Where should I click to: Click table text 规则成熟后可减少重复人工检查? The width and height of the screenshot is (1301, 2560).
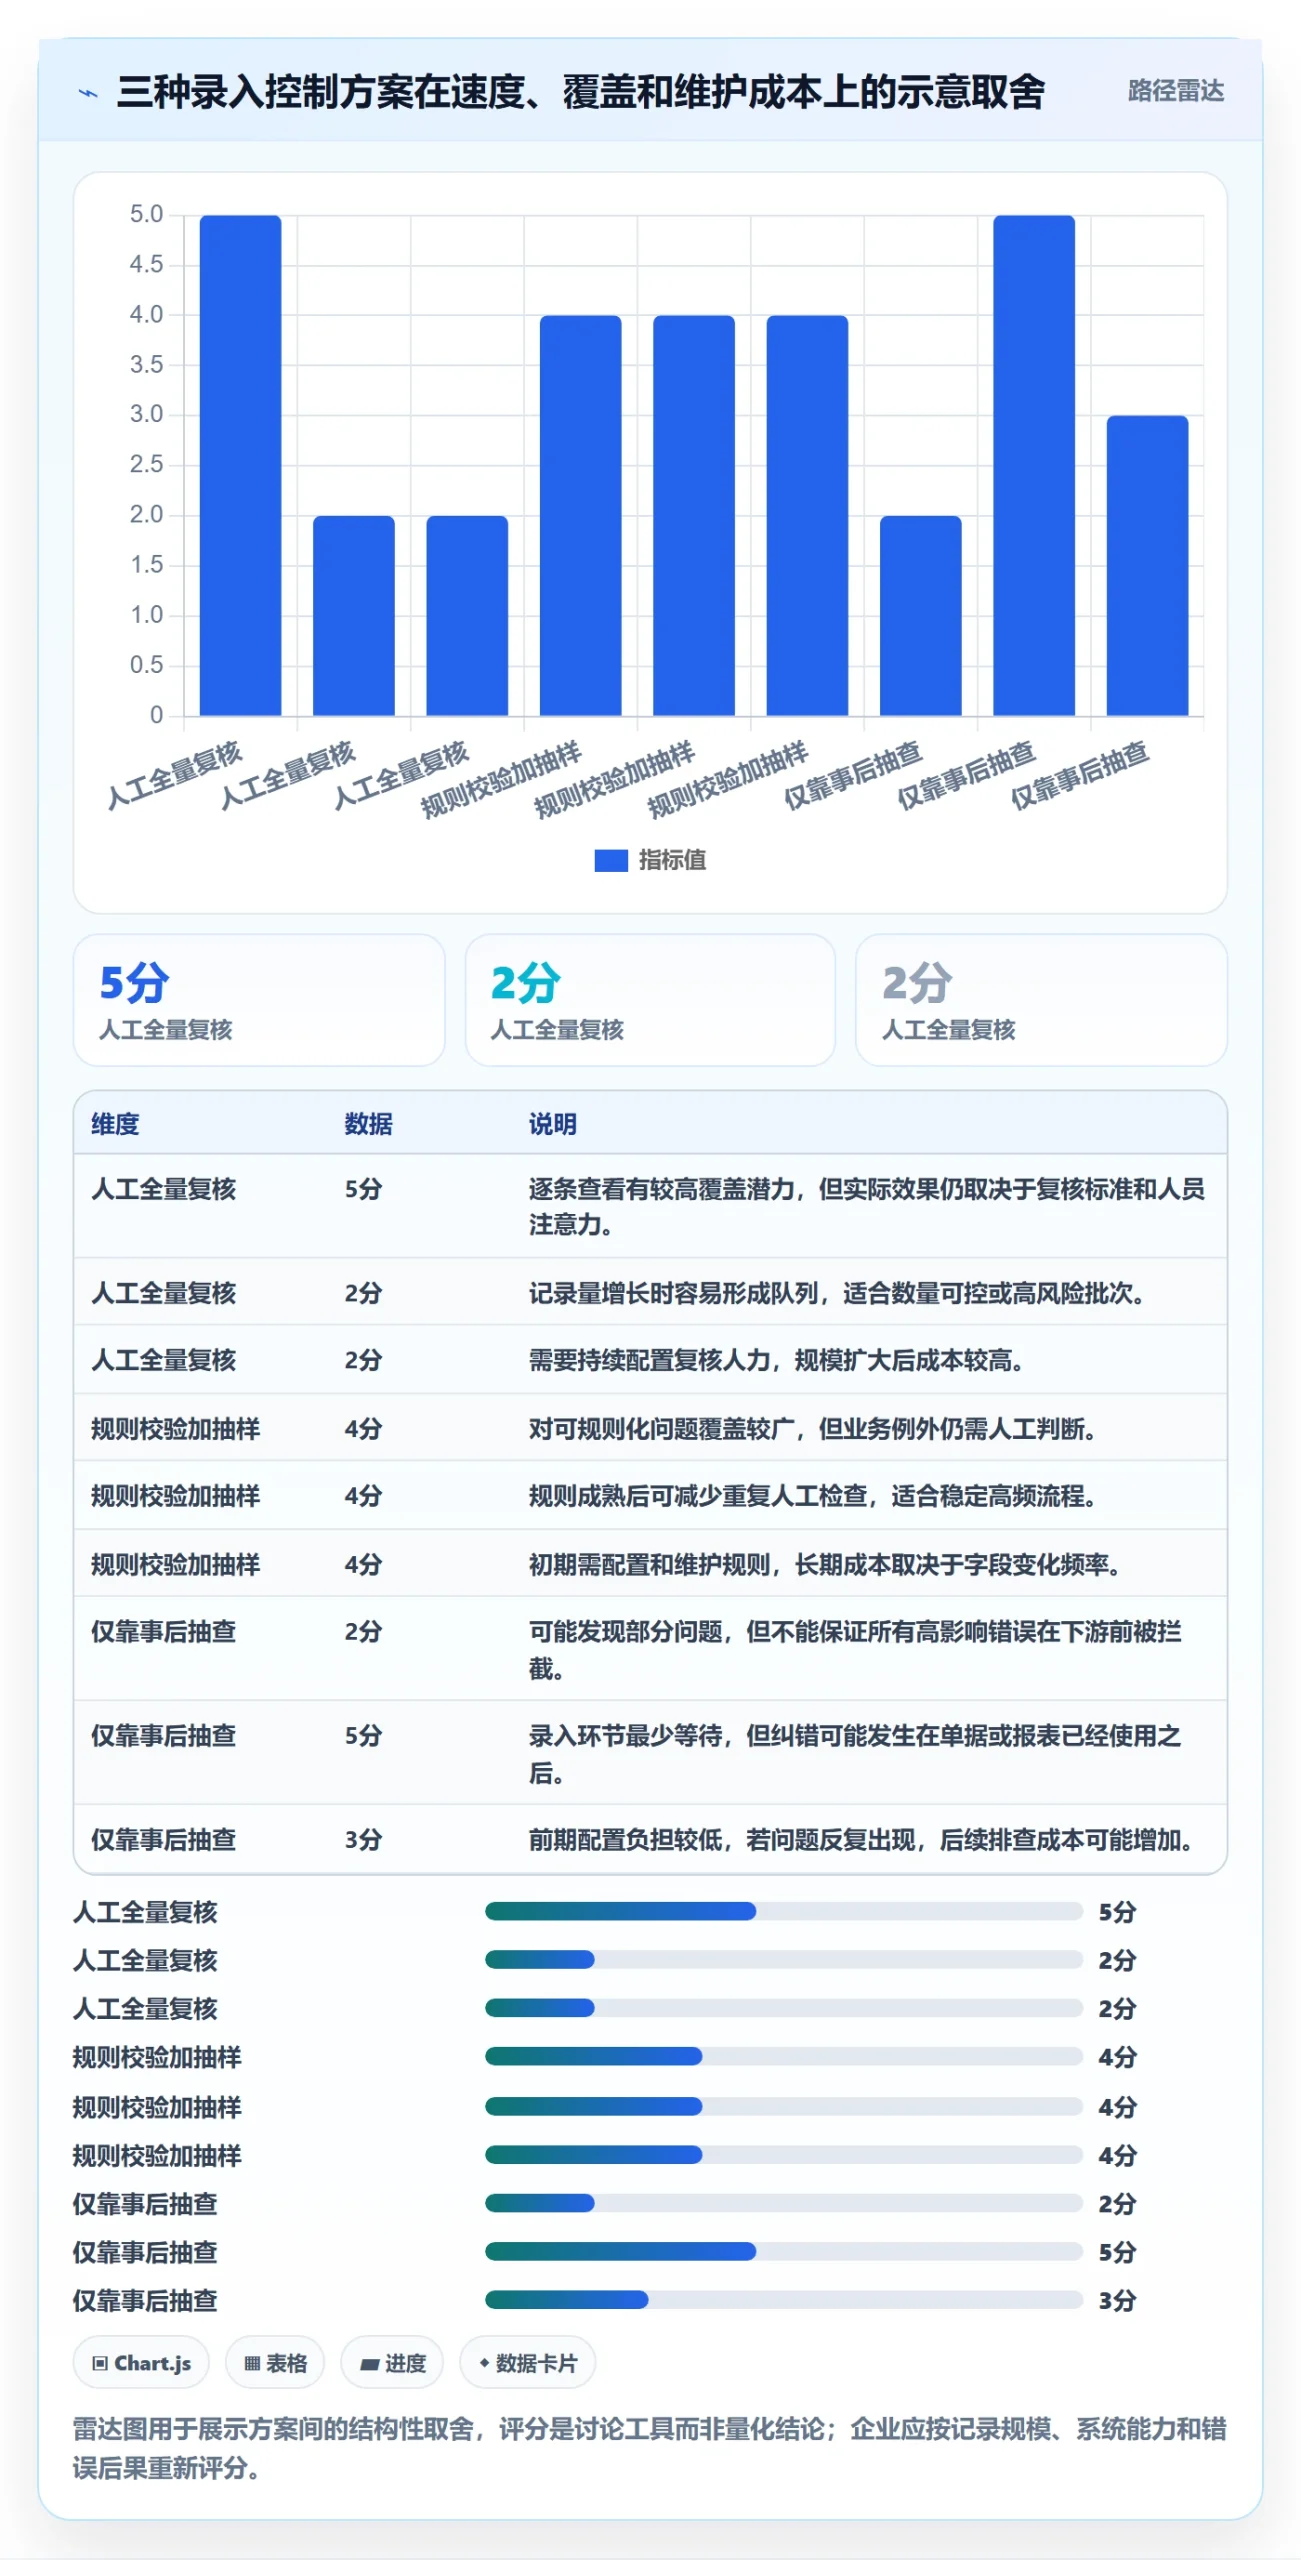[x=697, y=1496]
